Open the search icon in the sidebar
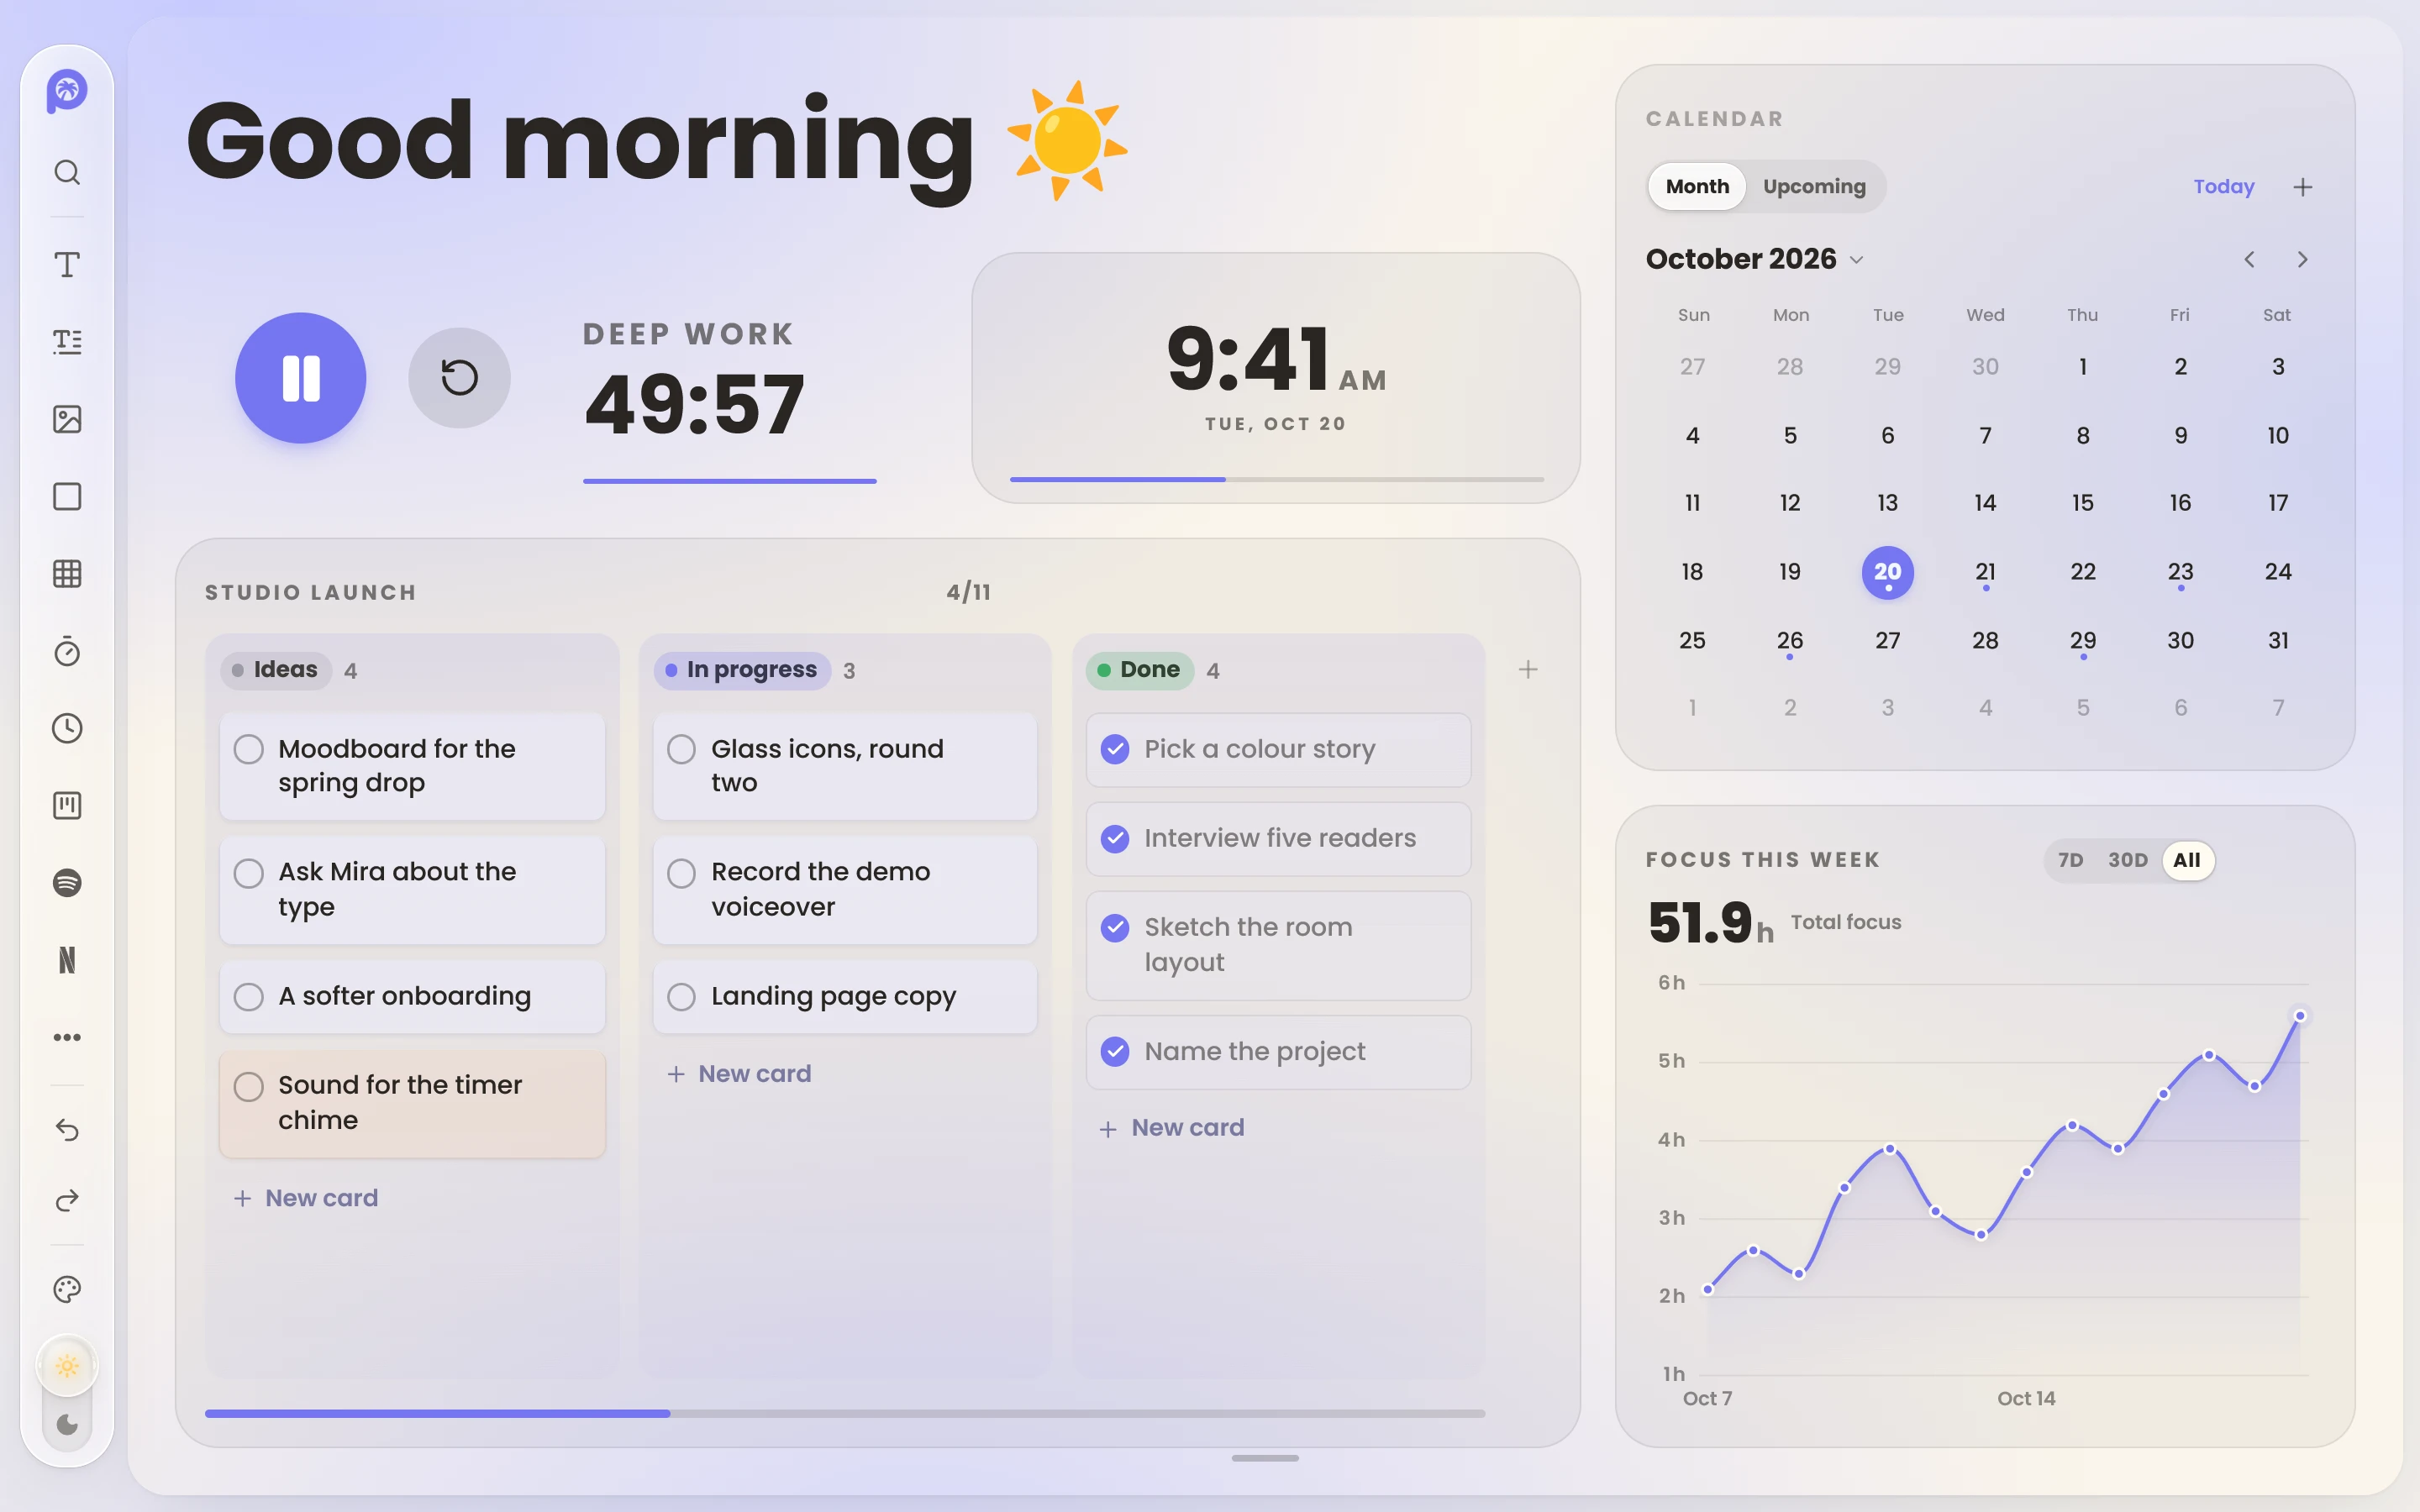2420x1512 pixels. click(67, 173)
